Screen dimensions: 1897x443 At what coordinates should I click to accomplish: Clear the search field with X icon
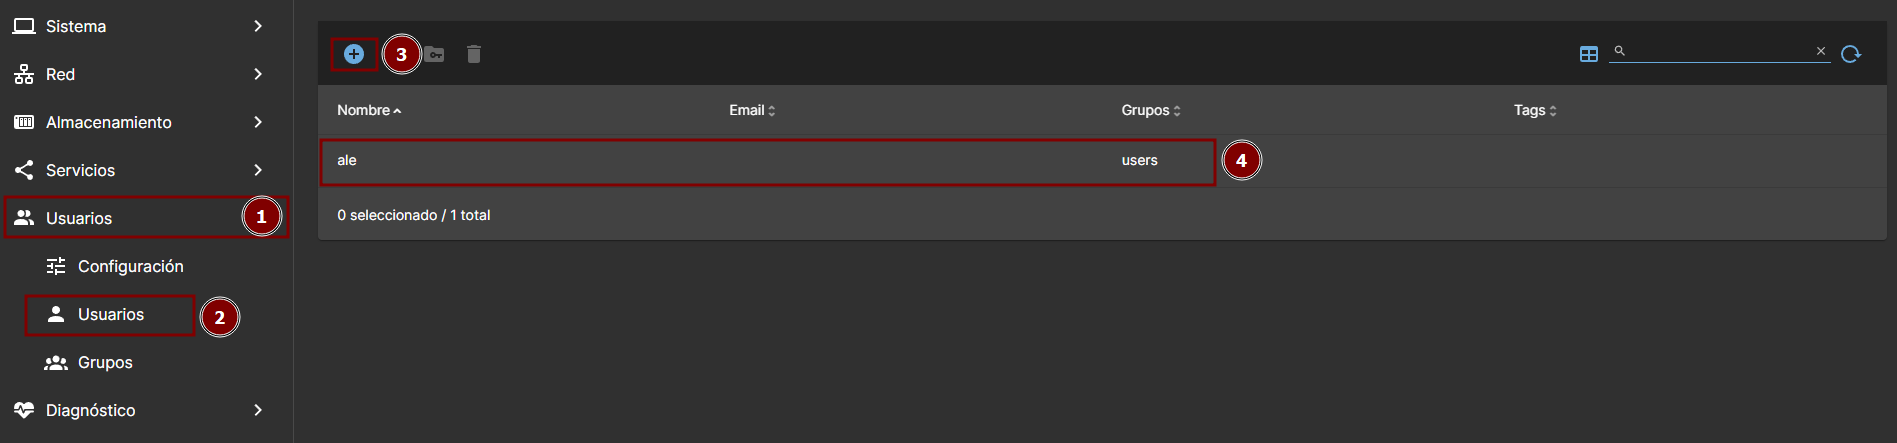click(x=1820, y=51)
